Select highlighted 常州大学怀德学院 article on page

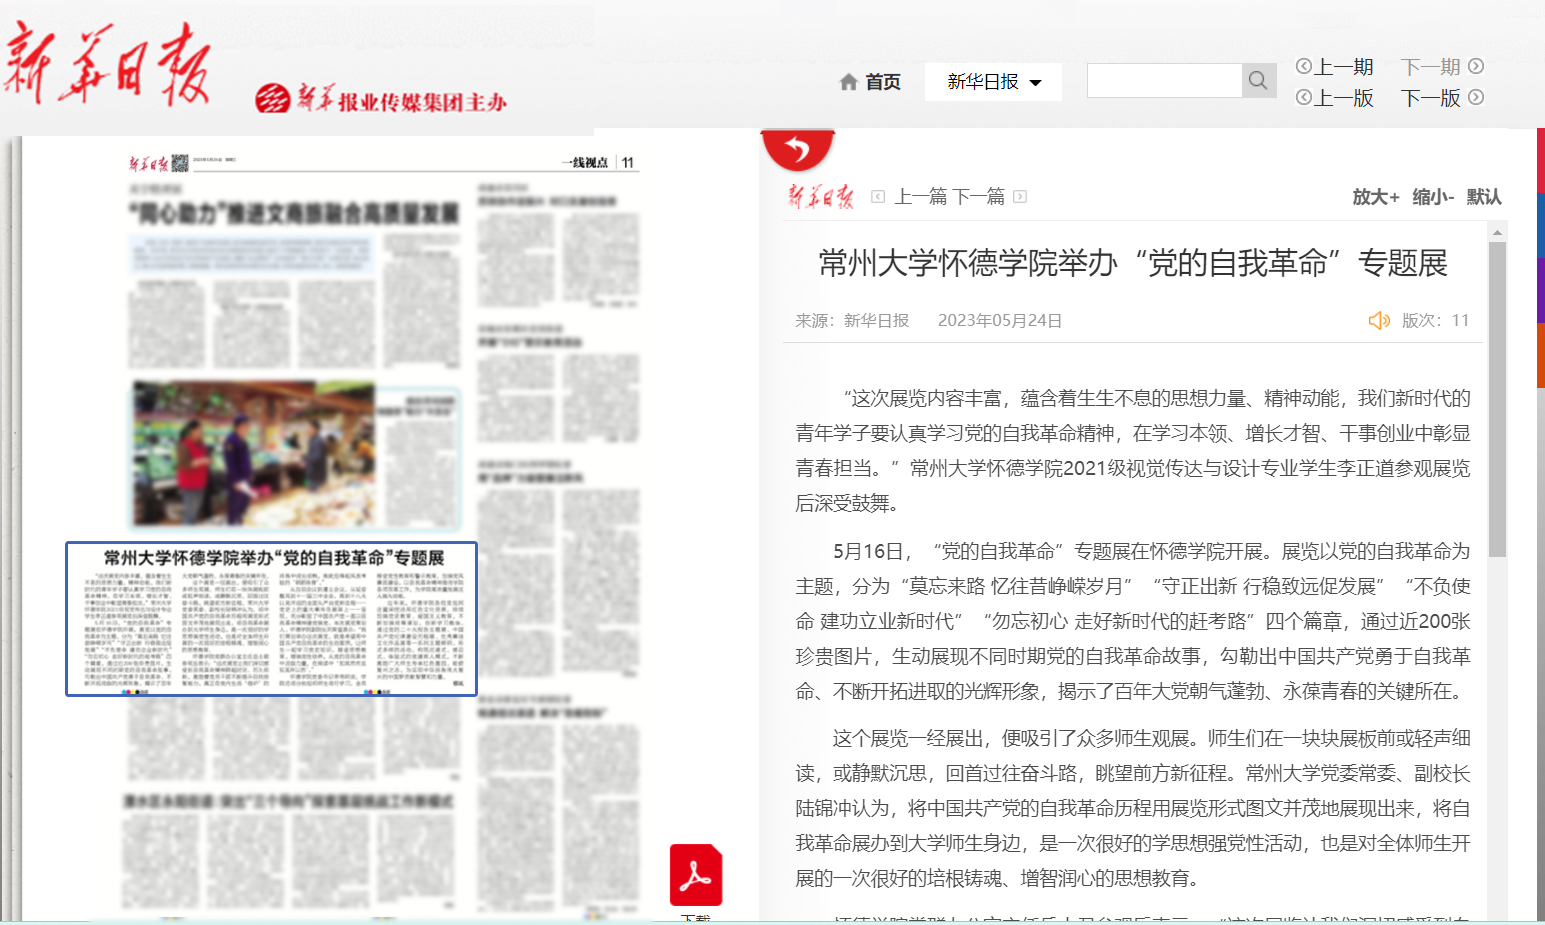(271, 619)
